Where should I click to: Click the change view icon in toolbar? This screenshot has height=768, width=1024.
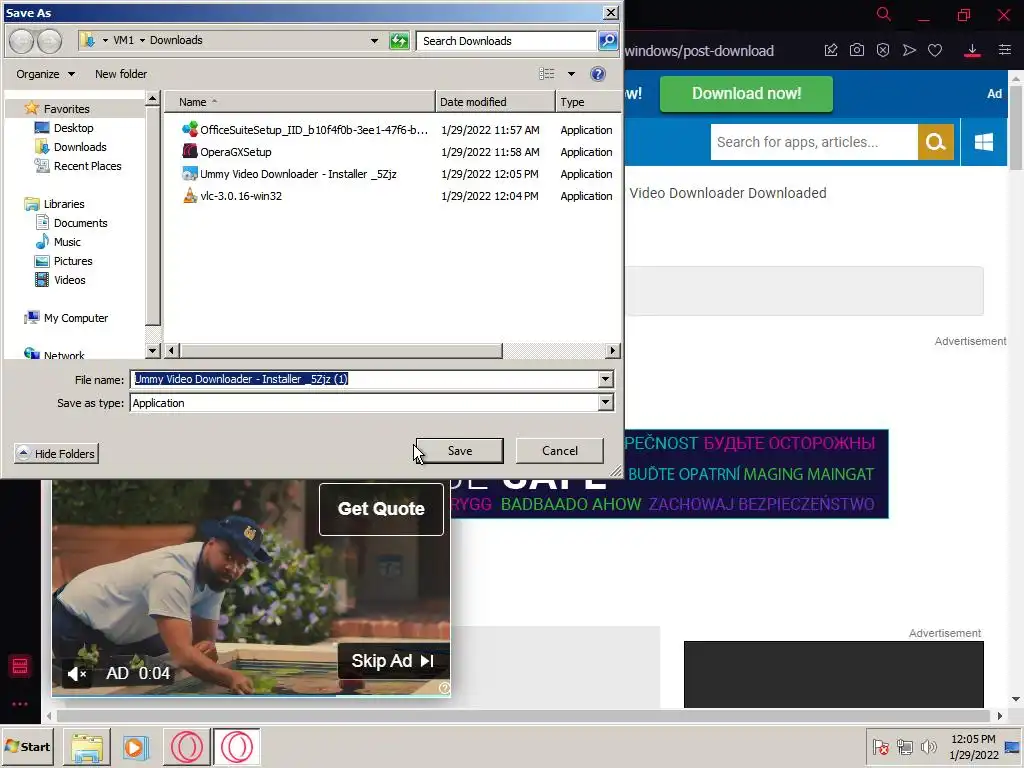tap(547, 74)
